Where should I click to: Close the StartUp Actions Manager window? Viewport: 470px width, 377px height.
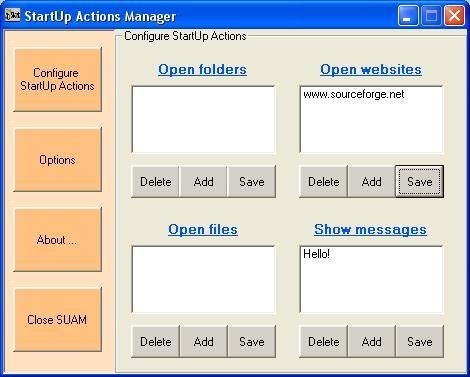click(454, 15)
